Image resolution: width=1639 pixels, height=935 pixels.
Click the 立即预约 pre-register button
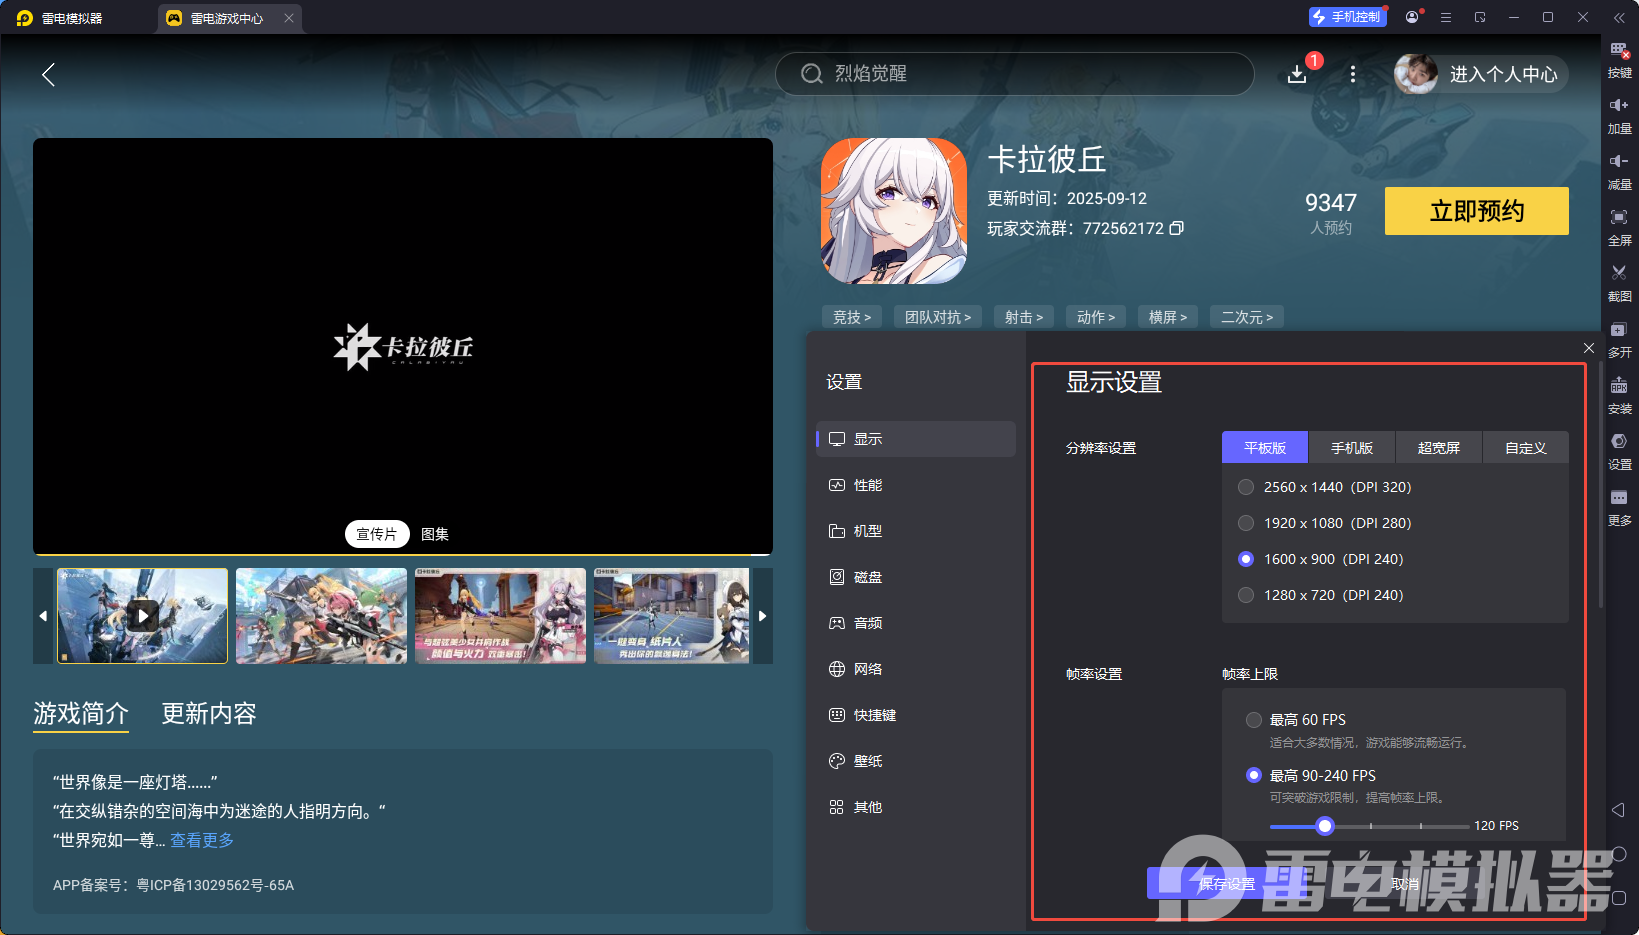(1476, 211)
